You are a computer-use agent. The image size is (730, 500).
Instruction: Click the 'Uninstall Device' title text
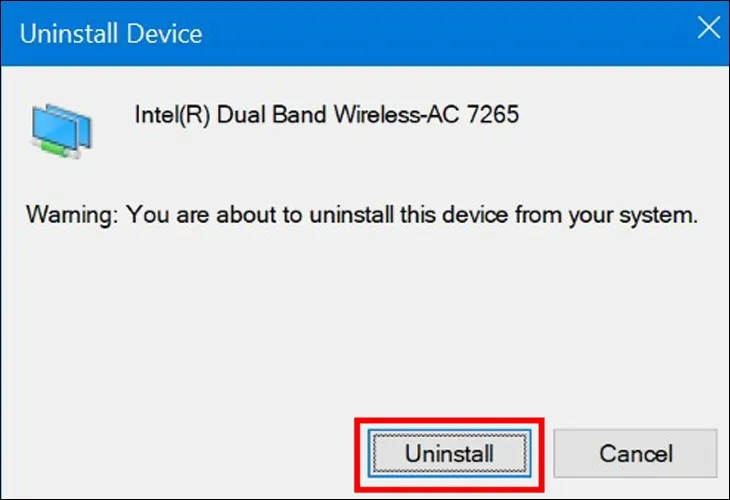point(111,33)
